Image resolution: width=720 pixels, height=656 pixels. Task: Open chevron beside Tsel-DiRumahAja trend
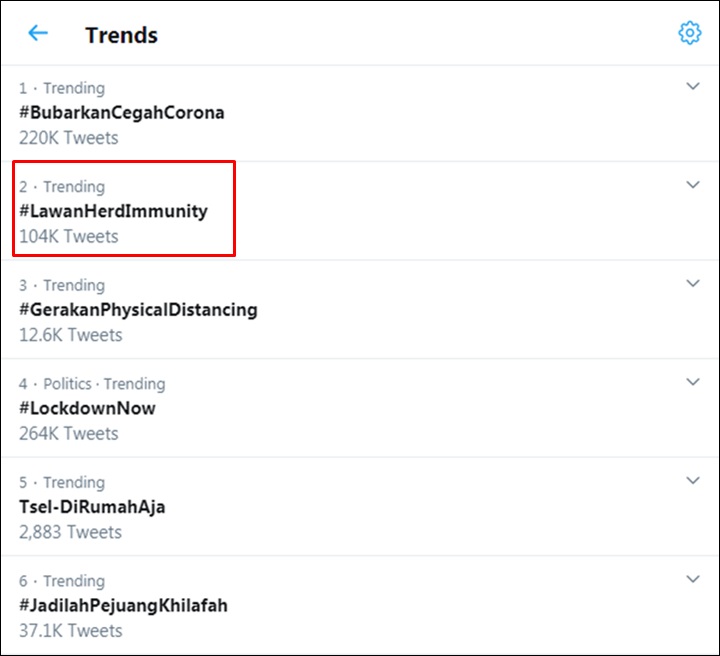[692, 481]
